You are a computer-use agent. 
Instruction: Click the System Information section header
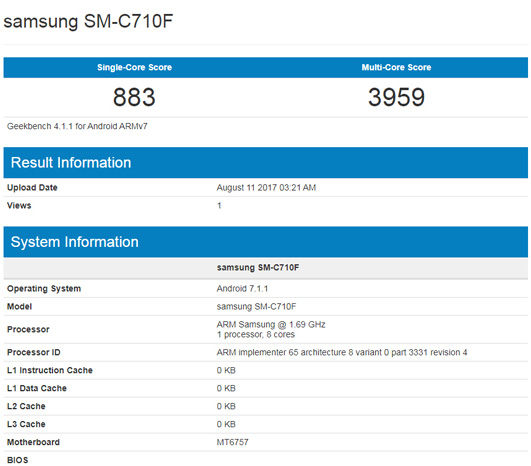point(266,242)
